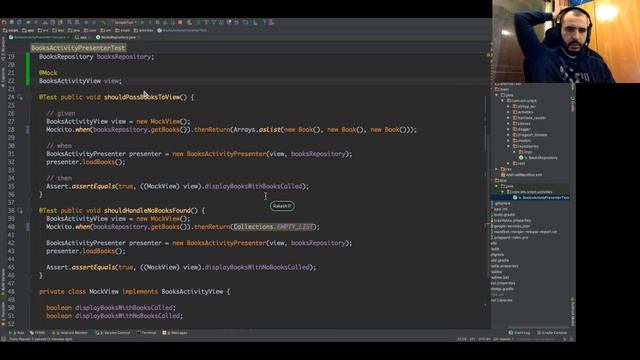
Task: Select the activities folder in project tree
Action: click(523, 112)
